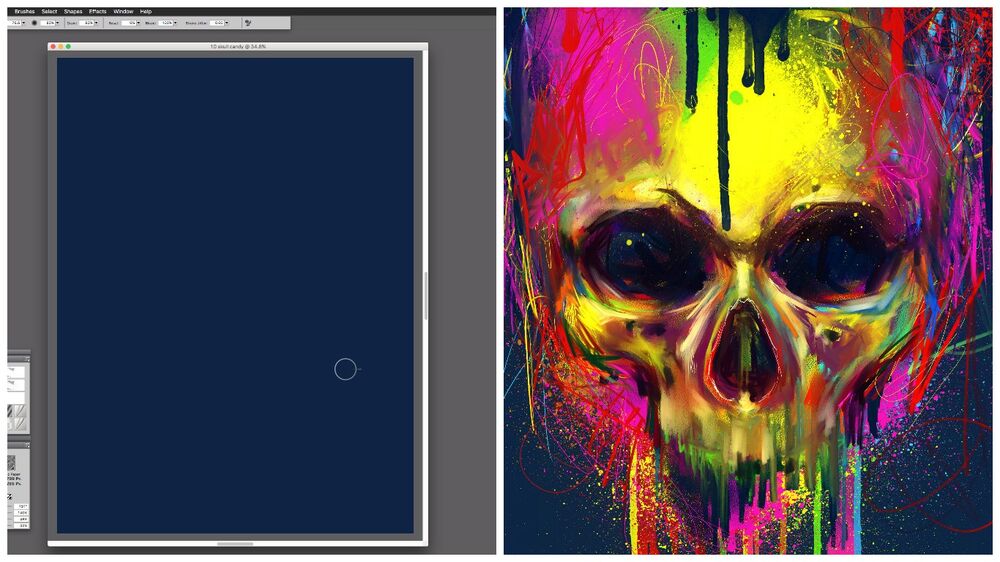1000x562 pixels.
Task: Open the paper panel options menu
Action: [x=27, y=445]
